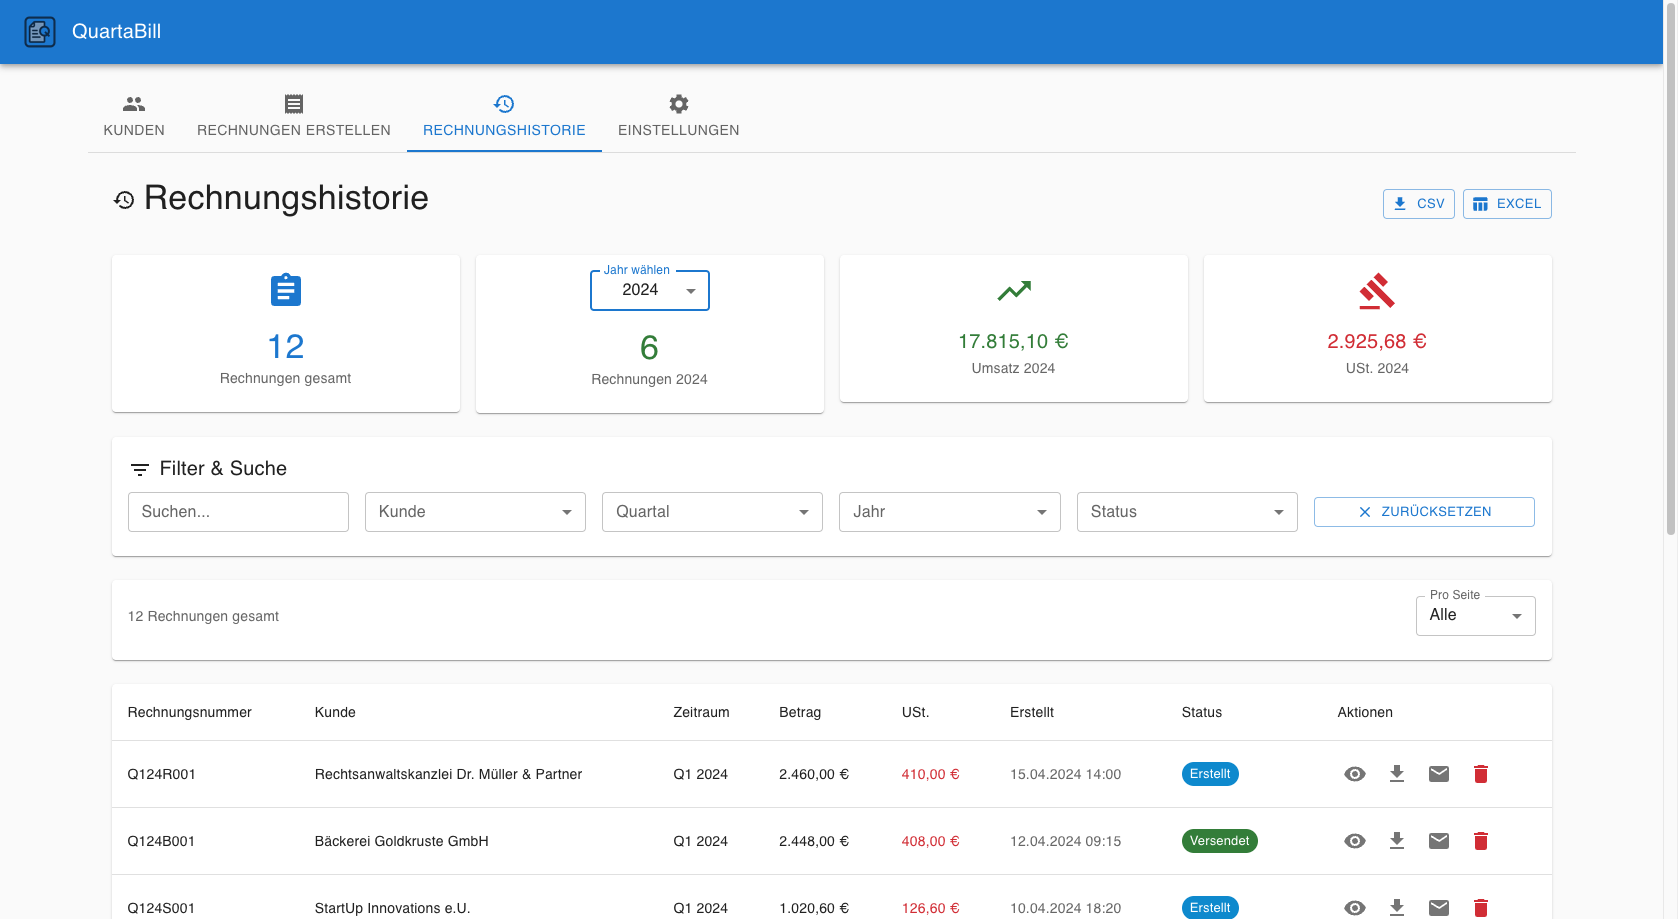Download the Bäckerei Goldkruste invoice PDF
This screenshot has height=919, width=1678.
coord(1397,841)
